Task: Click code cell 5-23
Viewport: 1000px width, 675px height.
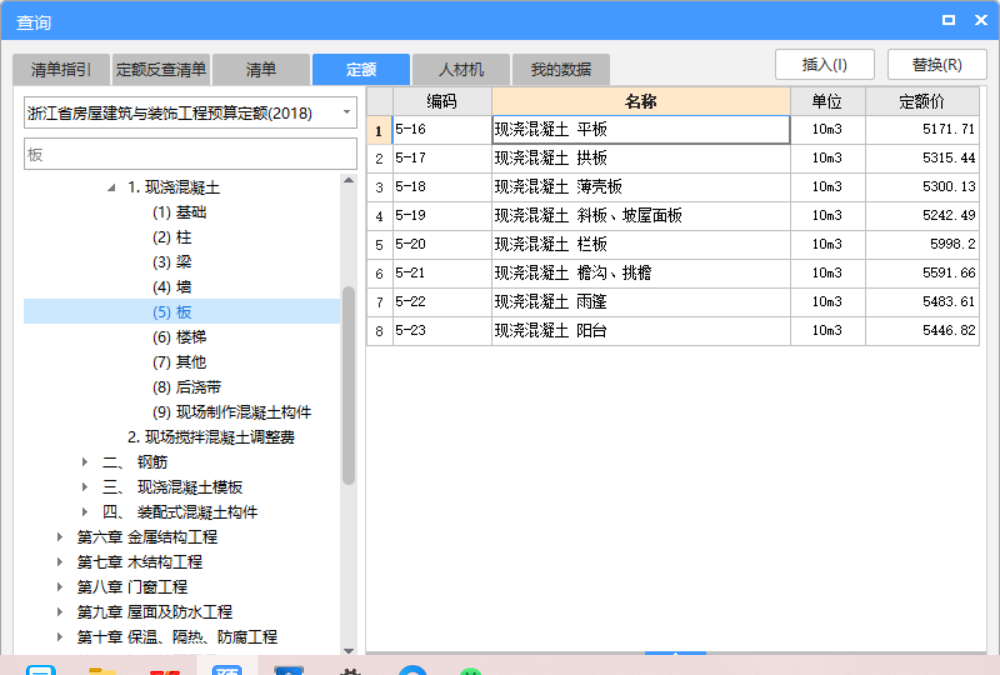Action: coord(442,330)
